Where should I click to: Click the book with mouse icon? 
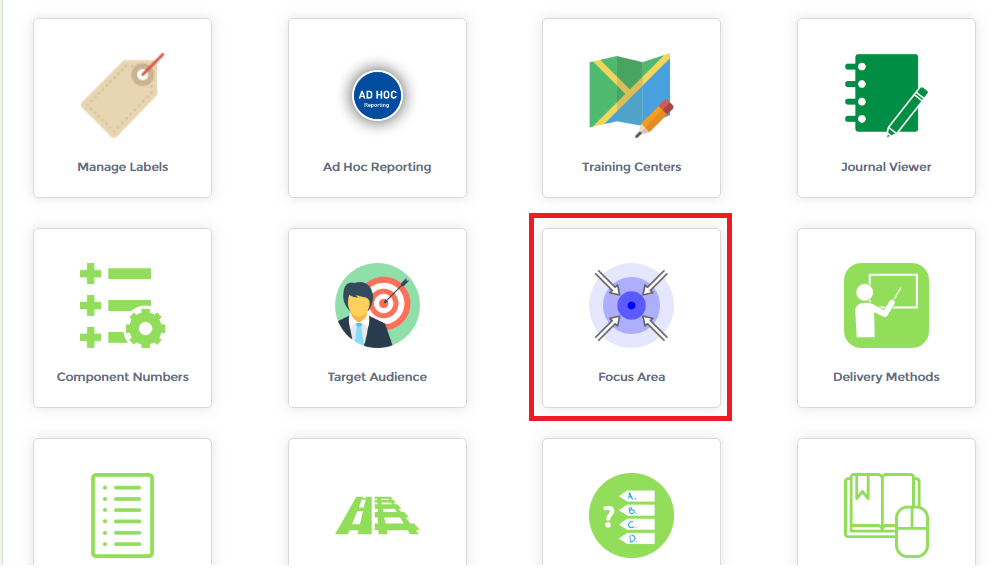click(886, 515)
